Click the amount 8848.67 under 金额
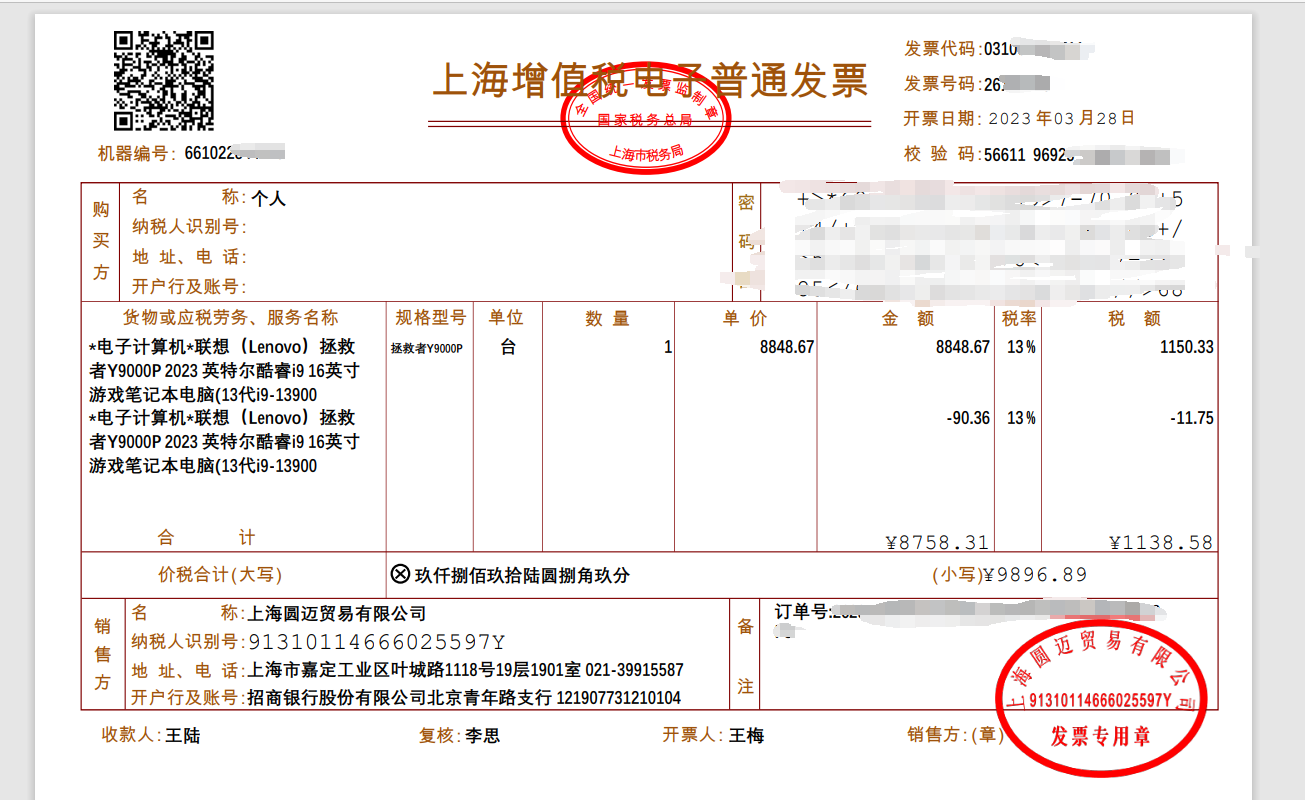 [963, 347]
